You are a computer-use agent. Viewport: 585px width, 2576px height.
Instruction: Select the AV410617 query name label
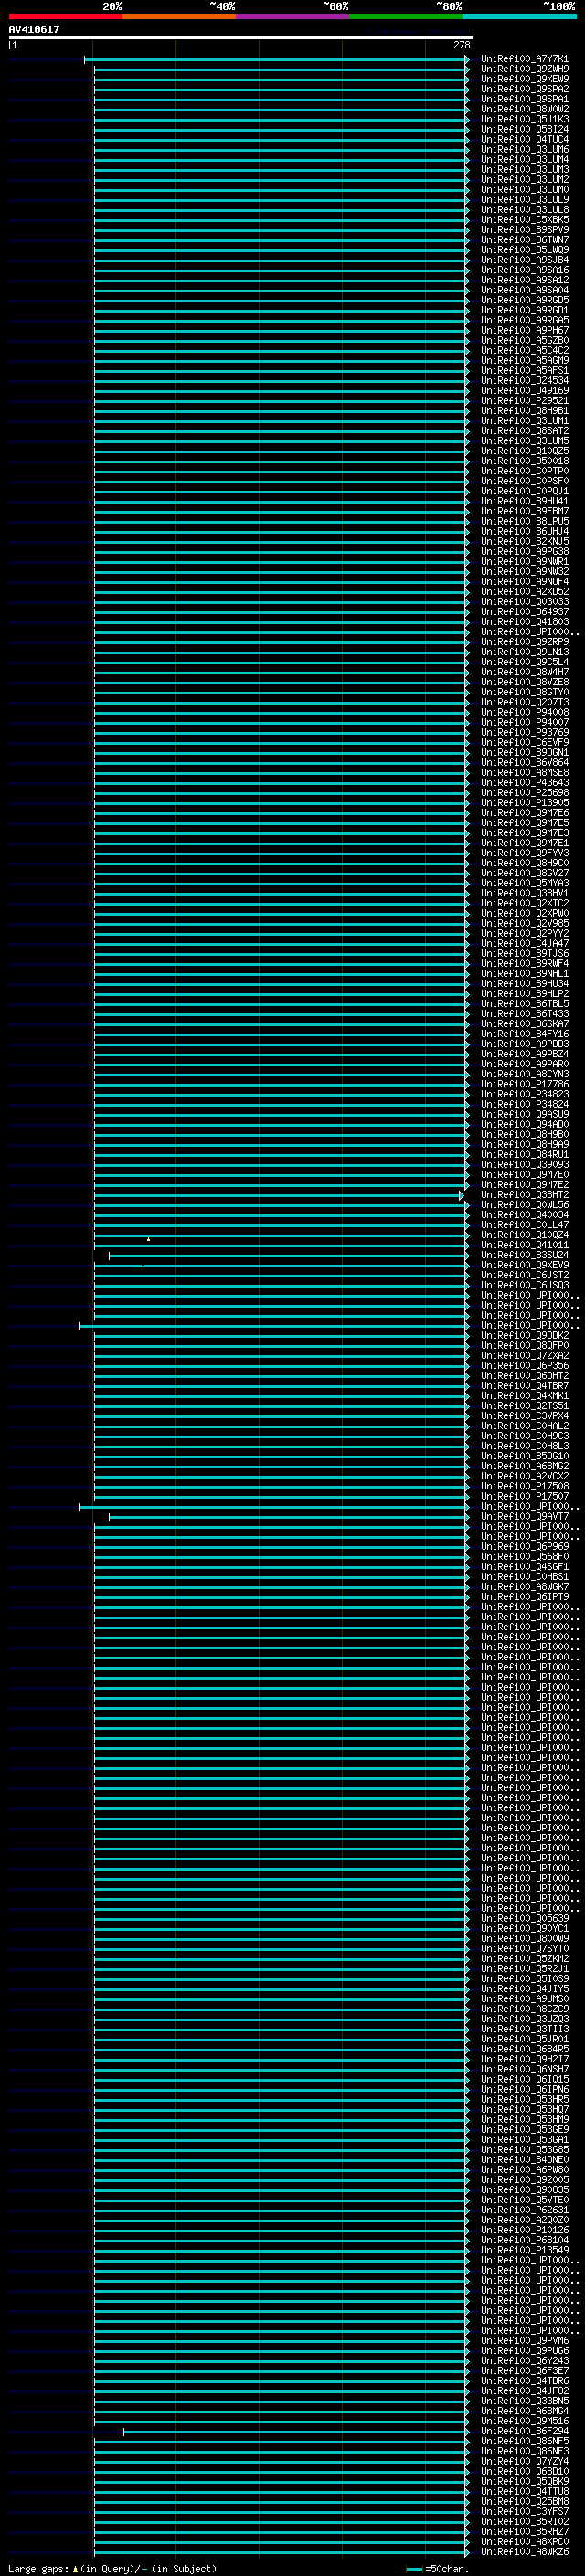(x=34, y=30)
